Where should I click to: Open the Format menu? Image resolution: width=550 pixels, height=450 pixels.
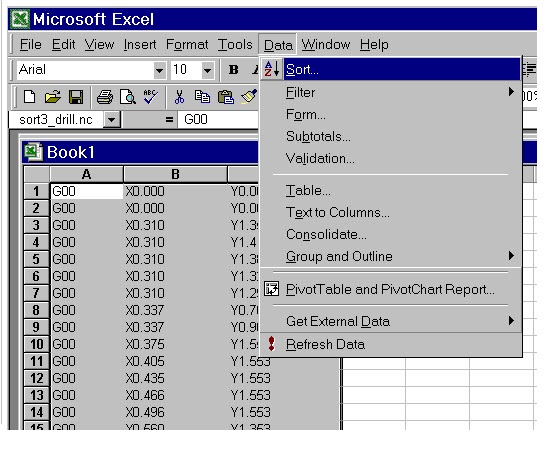click(x=187, y=45)
